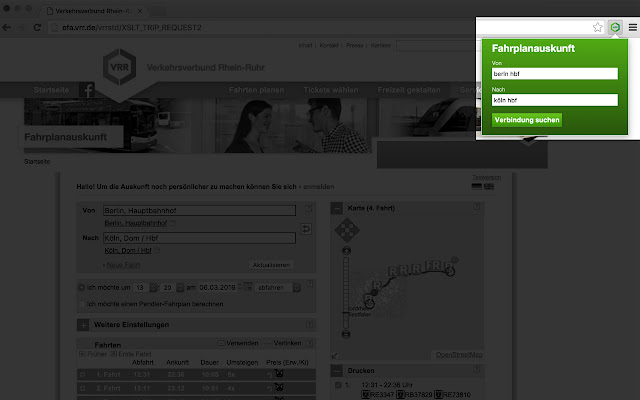Open the Fahrten planen menu

point(256,90)
